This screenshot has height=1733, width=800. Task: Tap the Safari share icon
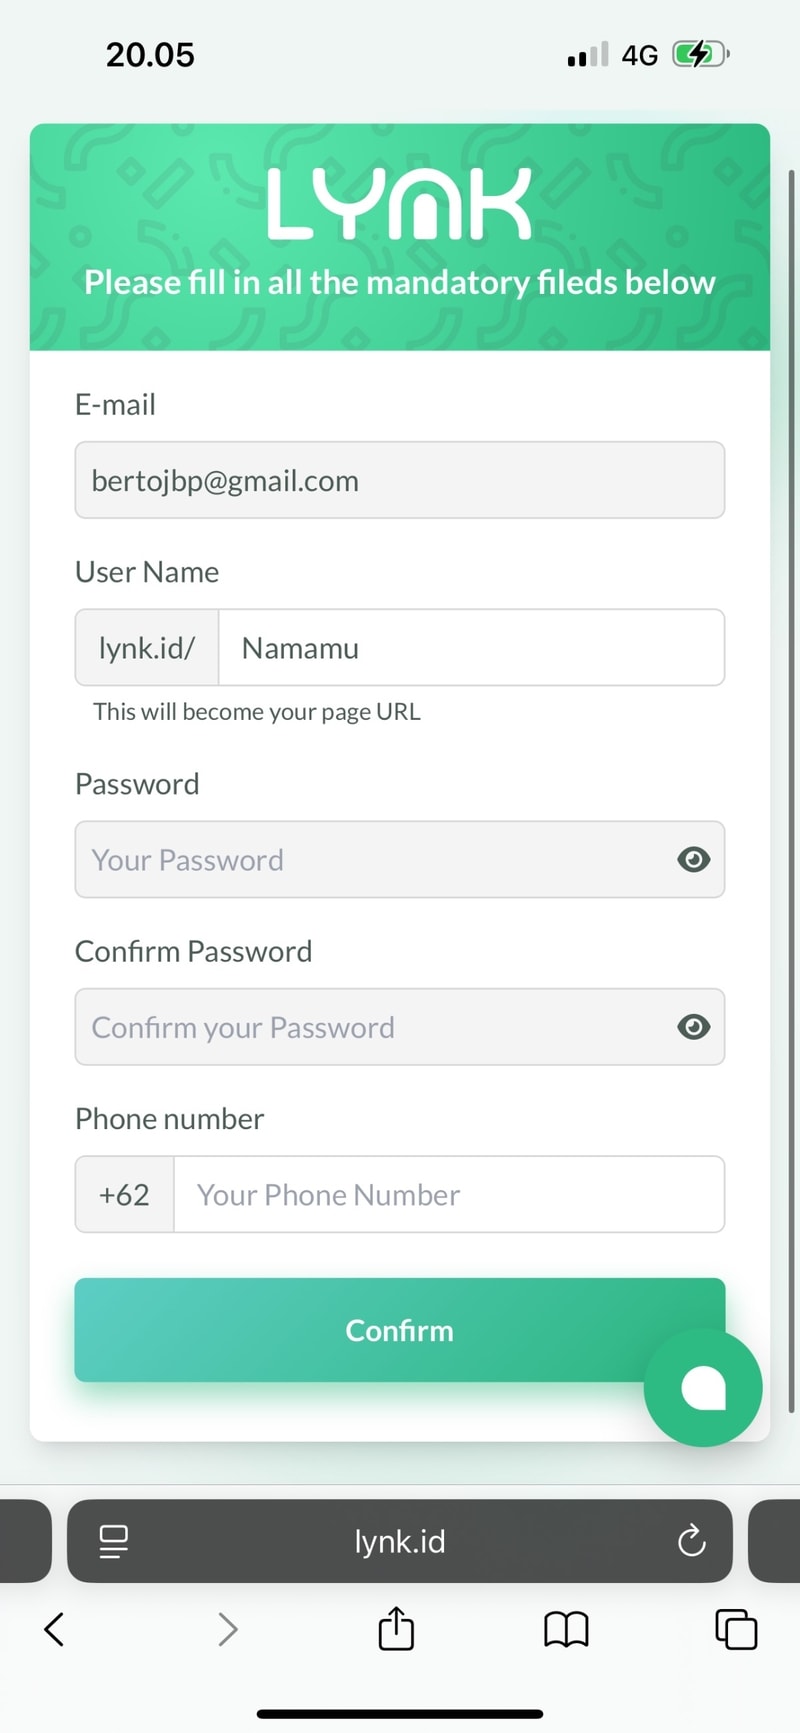396,1628
